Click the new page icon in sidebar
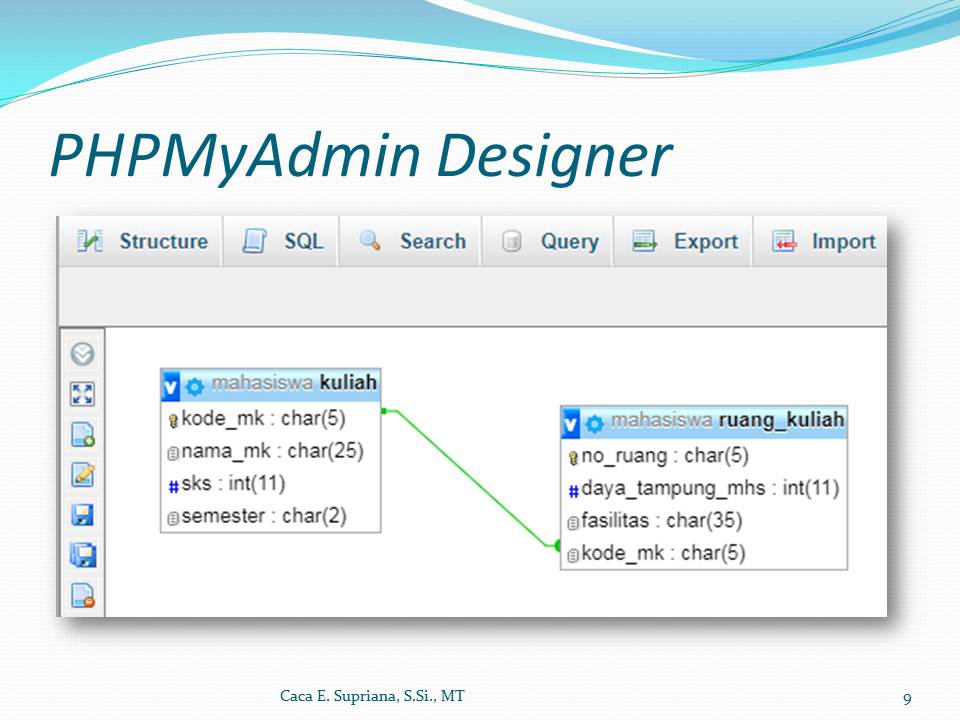This screenshot has height=720, width=960. pos(83,434)
